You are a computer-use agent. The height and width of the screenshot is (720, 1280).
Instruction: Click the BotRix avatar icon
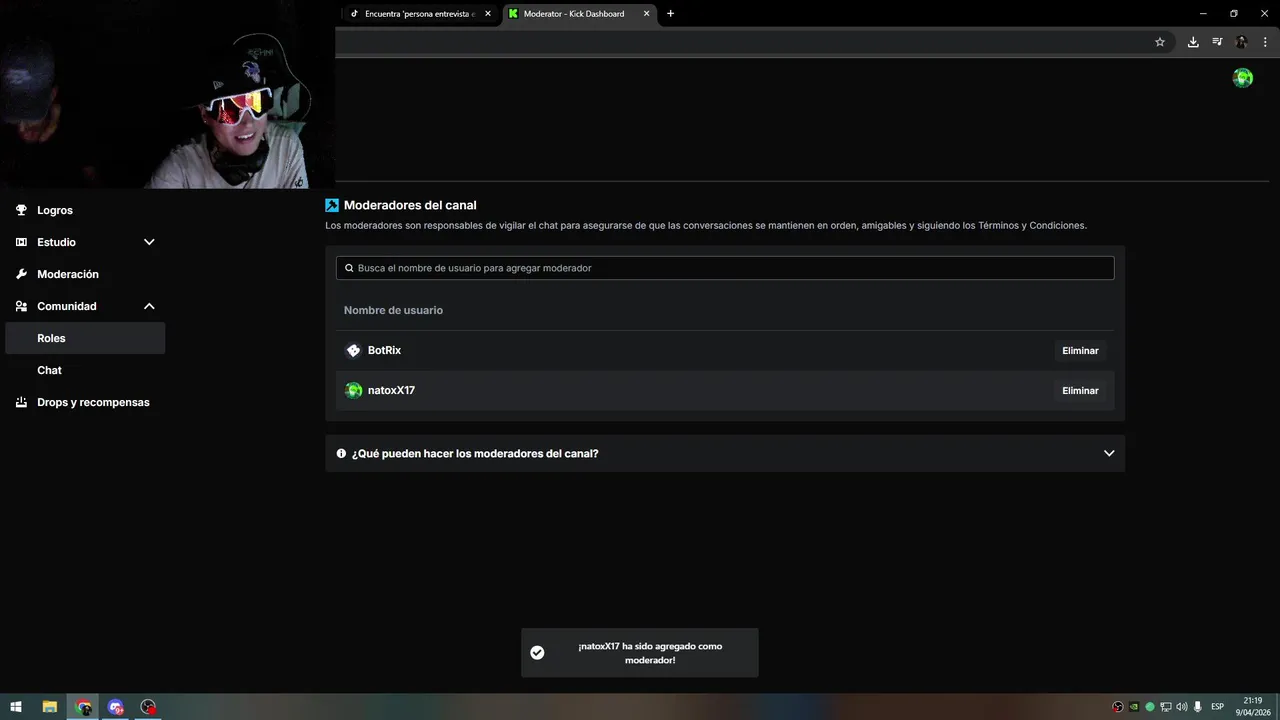coord(353,351)
